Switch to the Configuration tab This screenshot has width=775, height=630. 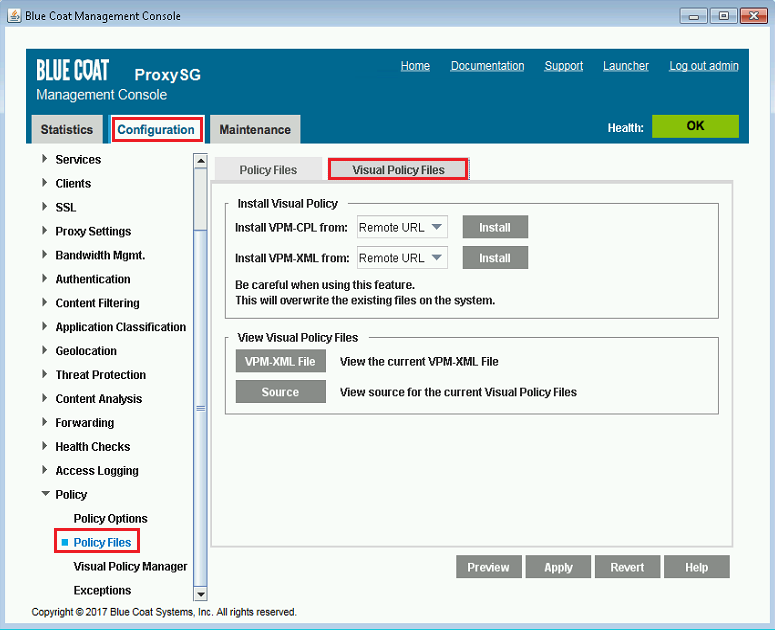click(x=157, y=129)
